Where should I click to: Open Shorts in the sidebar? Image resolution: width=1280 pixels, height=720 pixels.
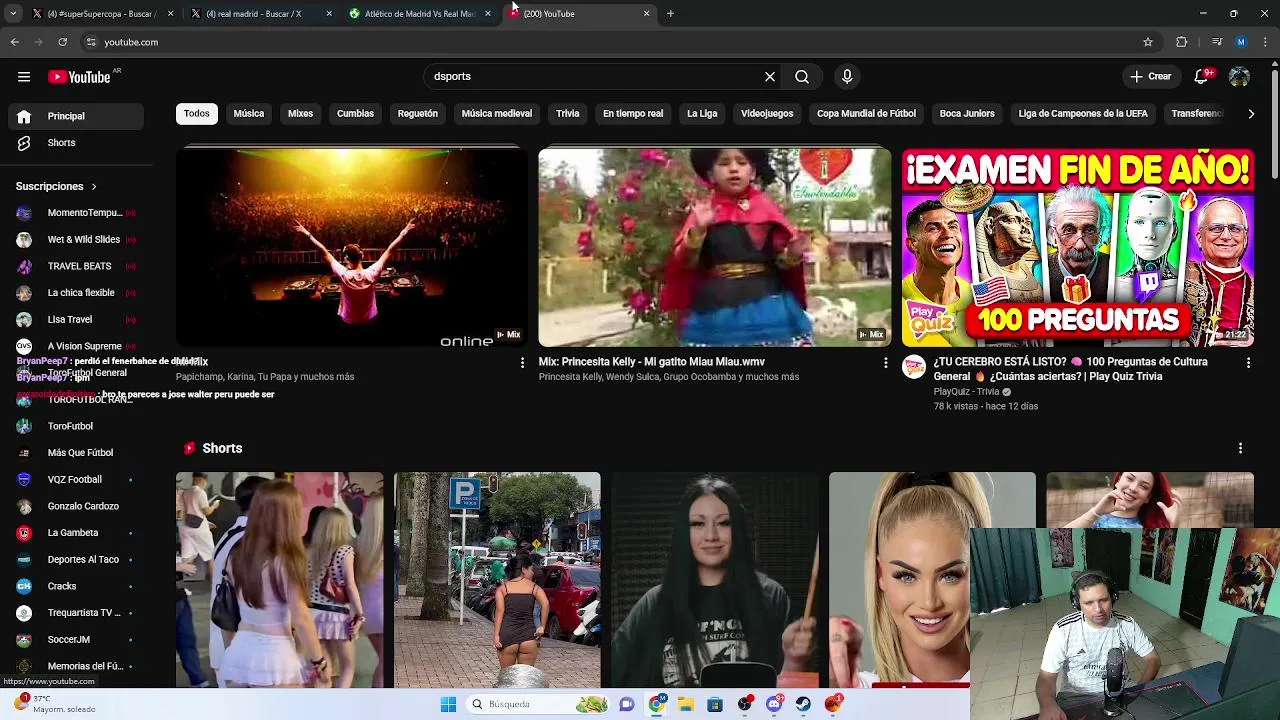click(x=76, y=143)
